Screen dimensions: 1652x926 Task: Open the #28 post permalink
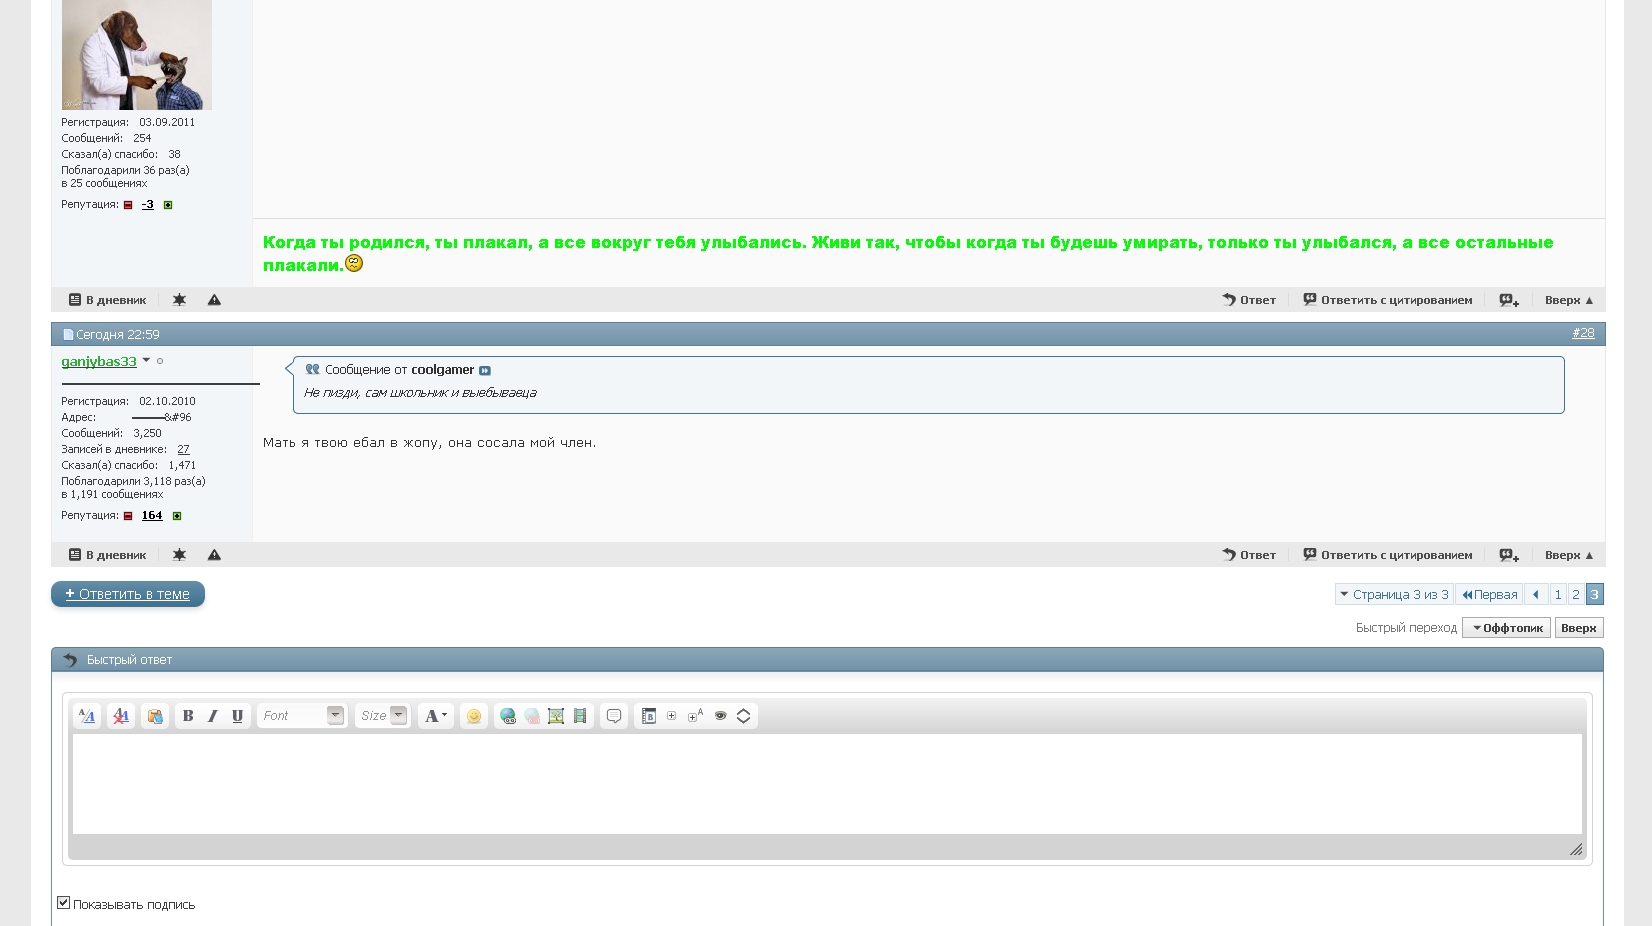pyautogui.click(x=1583, y=333)
